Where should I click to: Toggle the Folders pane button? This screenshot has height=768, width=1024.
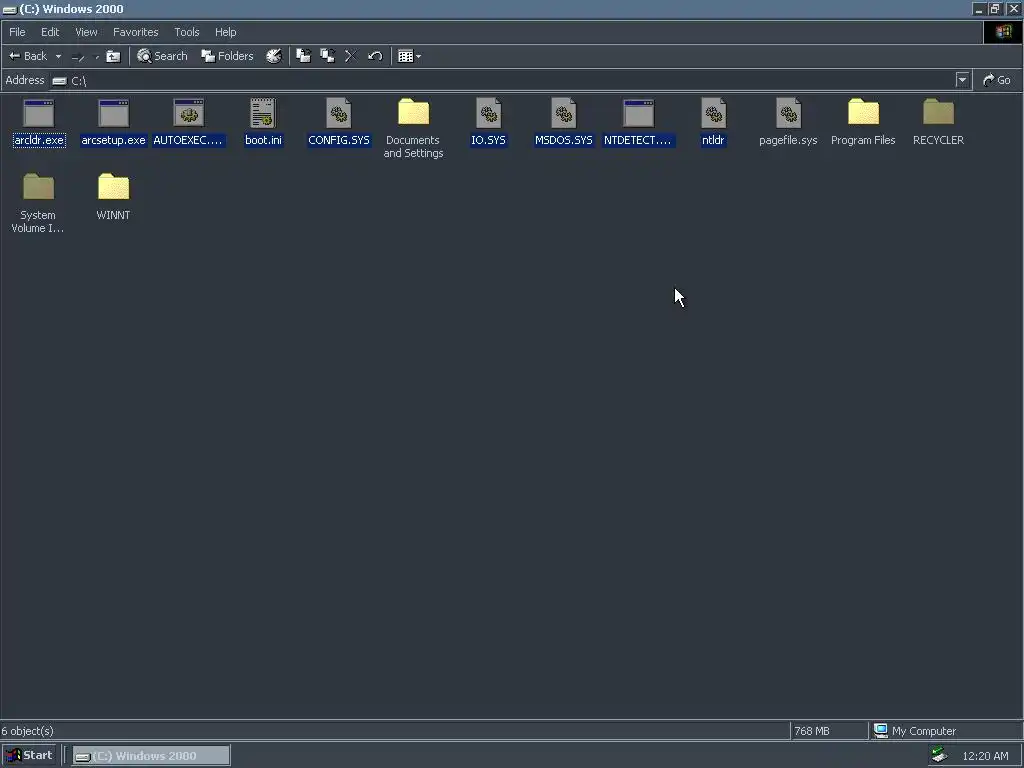(x=227, y=56)
